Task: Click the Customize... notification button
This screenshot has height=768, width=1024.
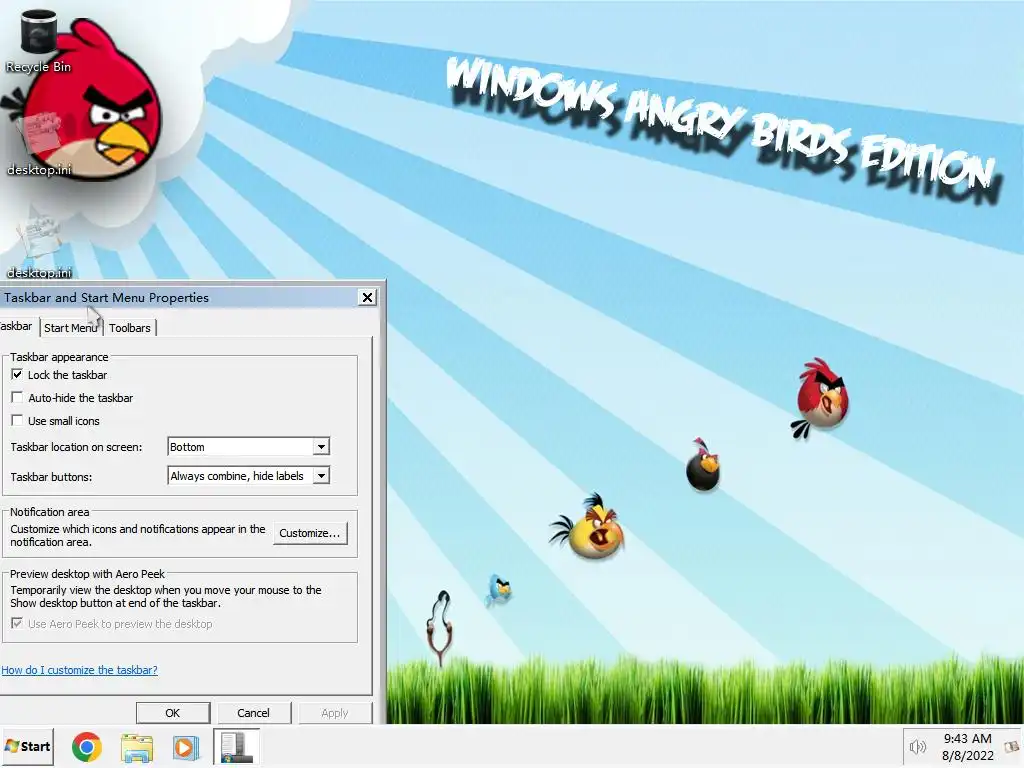Action: click(x=310, y=533)
